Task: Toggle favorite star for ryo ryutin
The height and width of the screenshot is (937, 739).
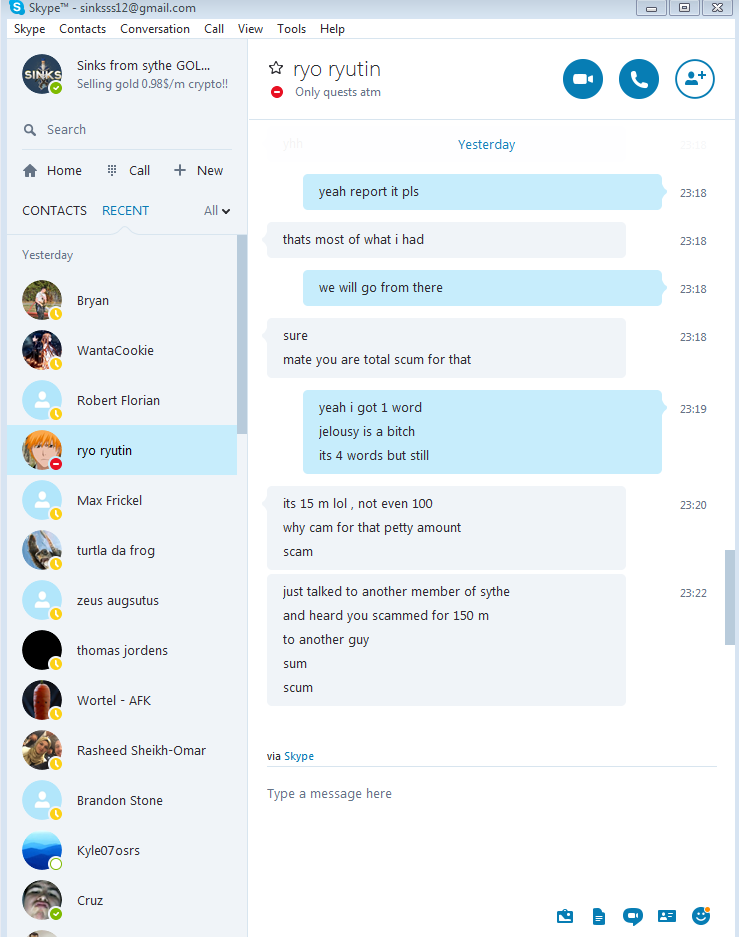Action: click(x=275, y=68)
